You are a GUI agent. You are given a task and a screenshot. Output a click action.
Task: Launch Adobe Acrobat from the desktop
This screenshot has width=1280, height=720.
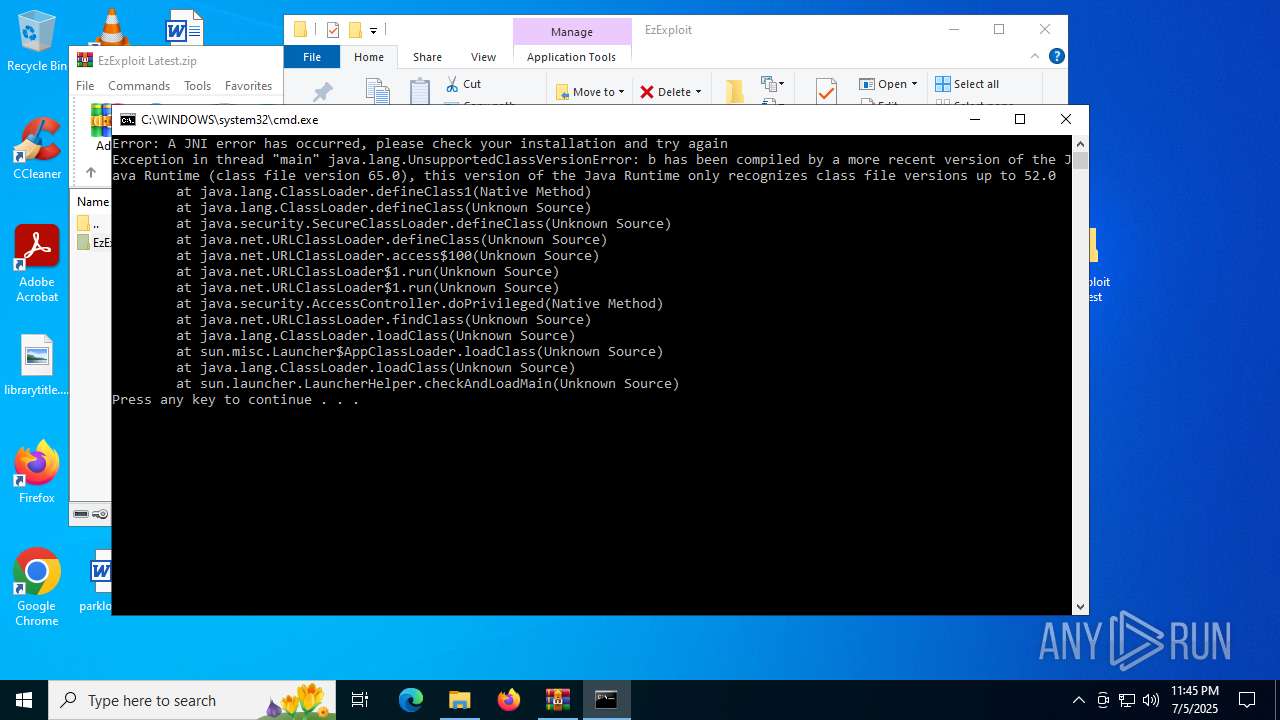tap(36, 264)
